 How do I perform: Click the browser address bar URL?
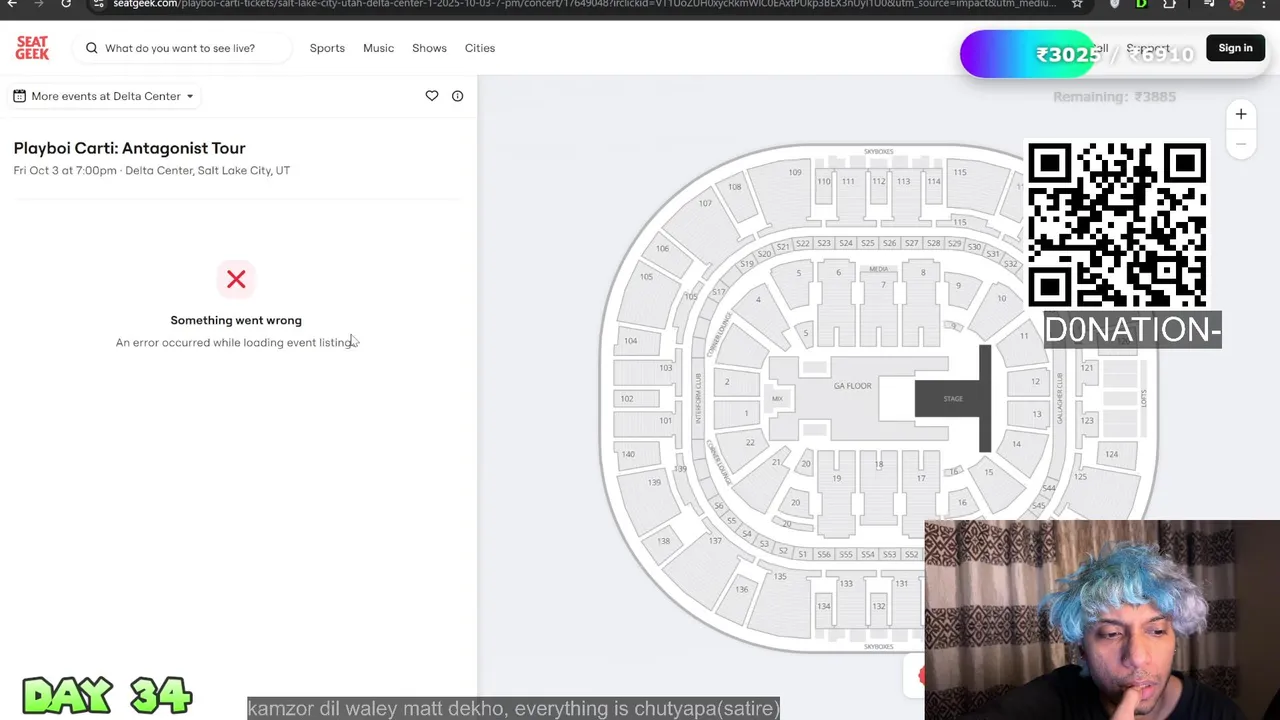(x=585, y=4)
